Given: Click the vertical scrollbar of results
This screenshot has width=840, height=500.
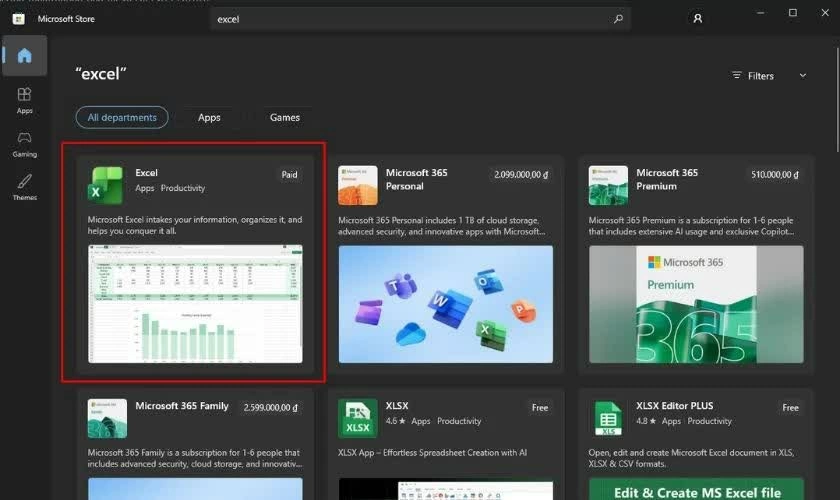Looking at the screenshot, I should pos(837,100).
